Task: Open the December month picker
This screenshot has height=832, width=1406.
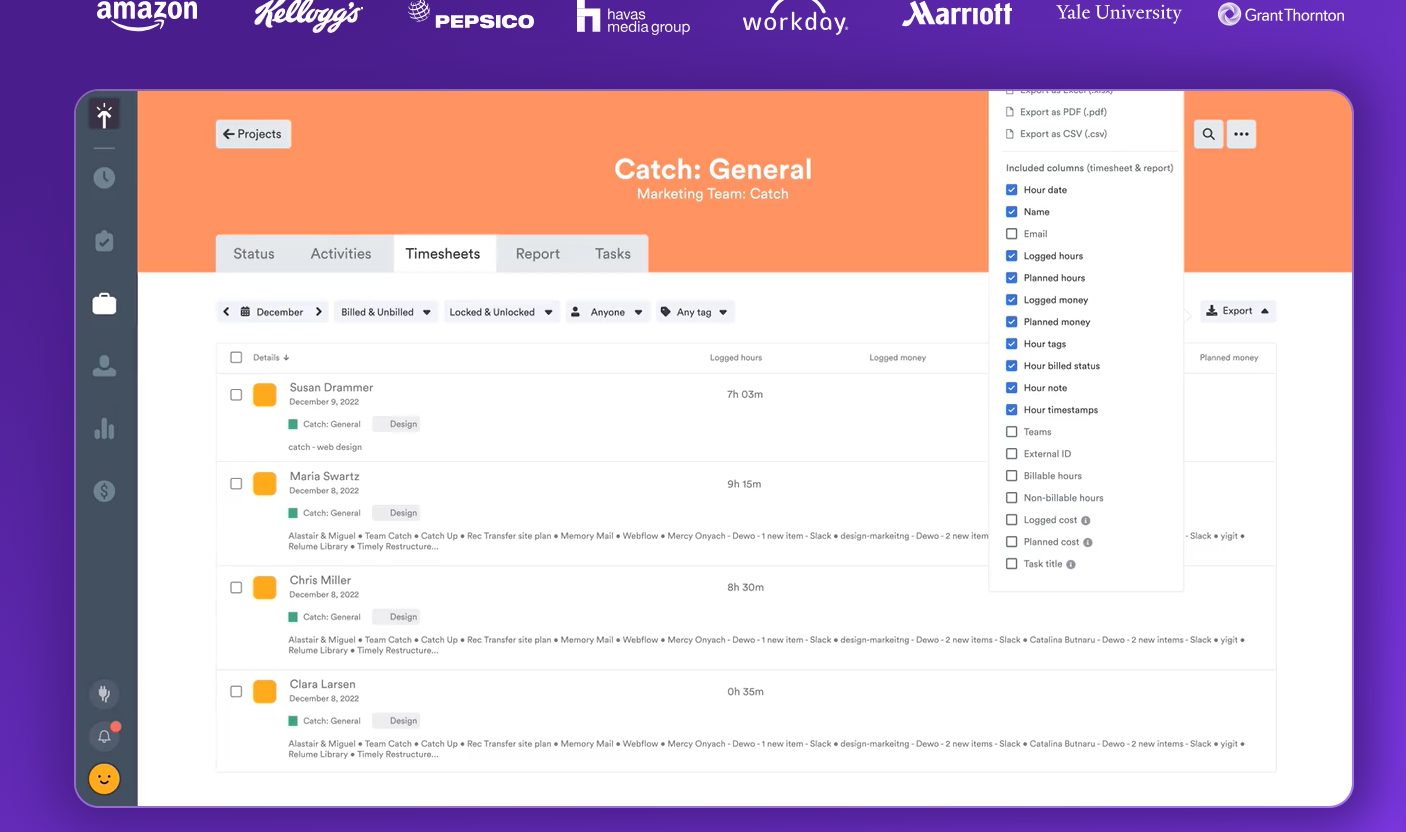Action: [x=272, y=312]
